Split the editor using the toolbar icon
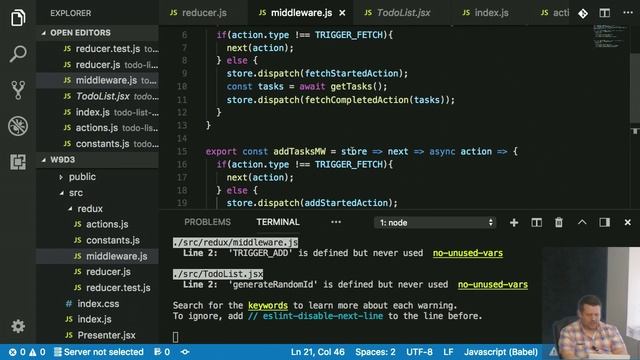640x360 pixels. pyautogui.click(x=604, y=13)
